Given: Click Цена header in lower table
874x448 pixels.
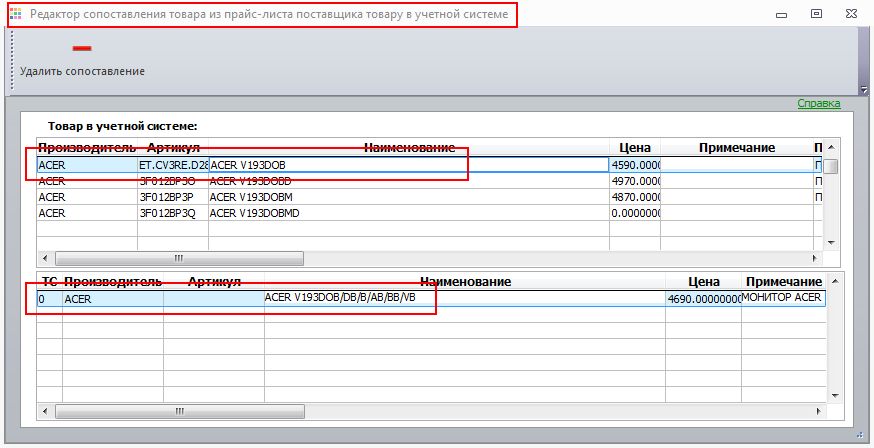Looking at the screenshot, I should click(703, 282).
